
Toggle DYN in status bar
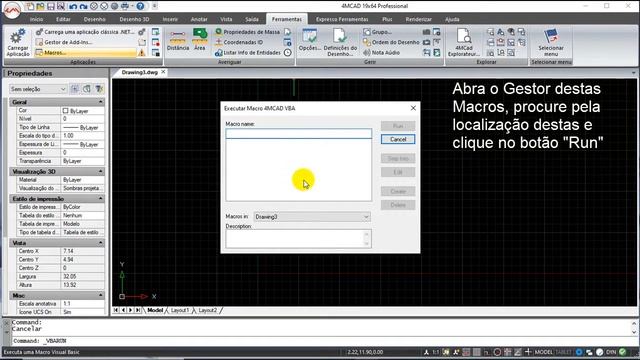pos(611,352)
